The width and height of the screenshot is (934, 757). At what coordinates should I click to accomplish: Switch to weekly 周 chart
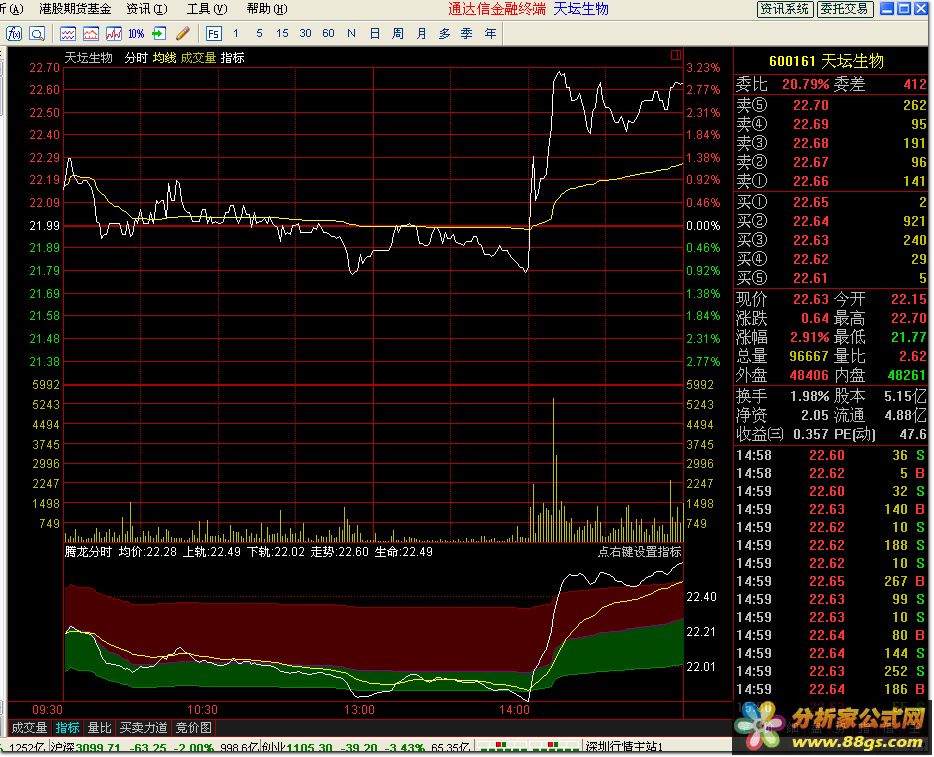[398, 34]
